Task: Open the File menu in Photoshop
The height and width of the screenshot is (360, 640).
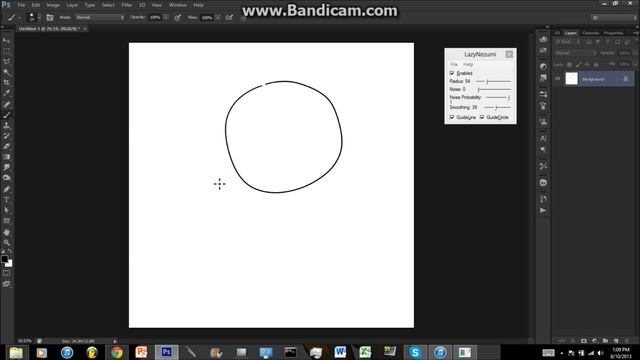Action: click(21, 5)
